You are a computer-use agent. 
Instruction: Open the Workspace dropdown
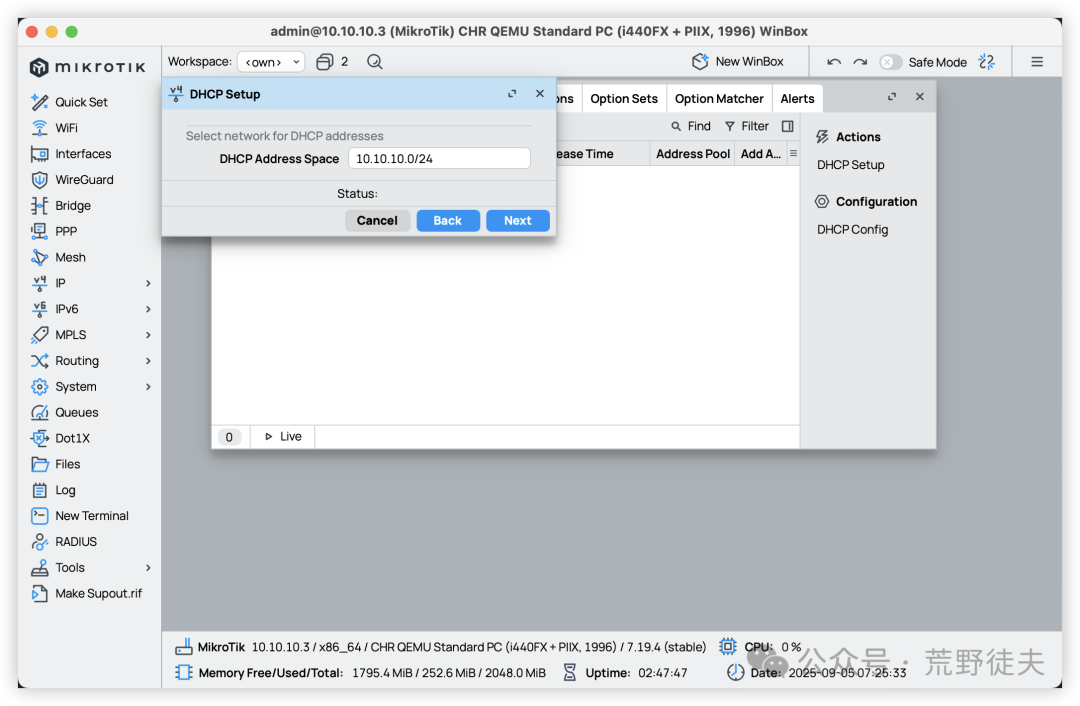point(271,62)
